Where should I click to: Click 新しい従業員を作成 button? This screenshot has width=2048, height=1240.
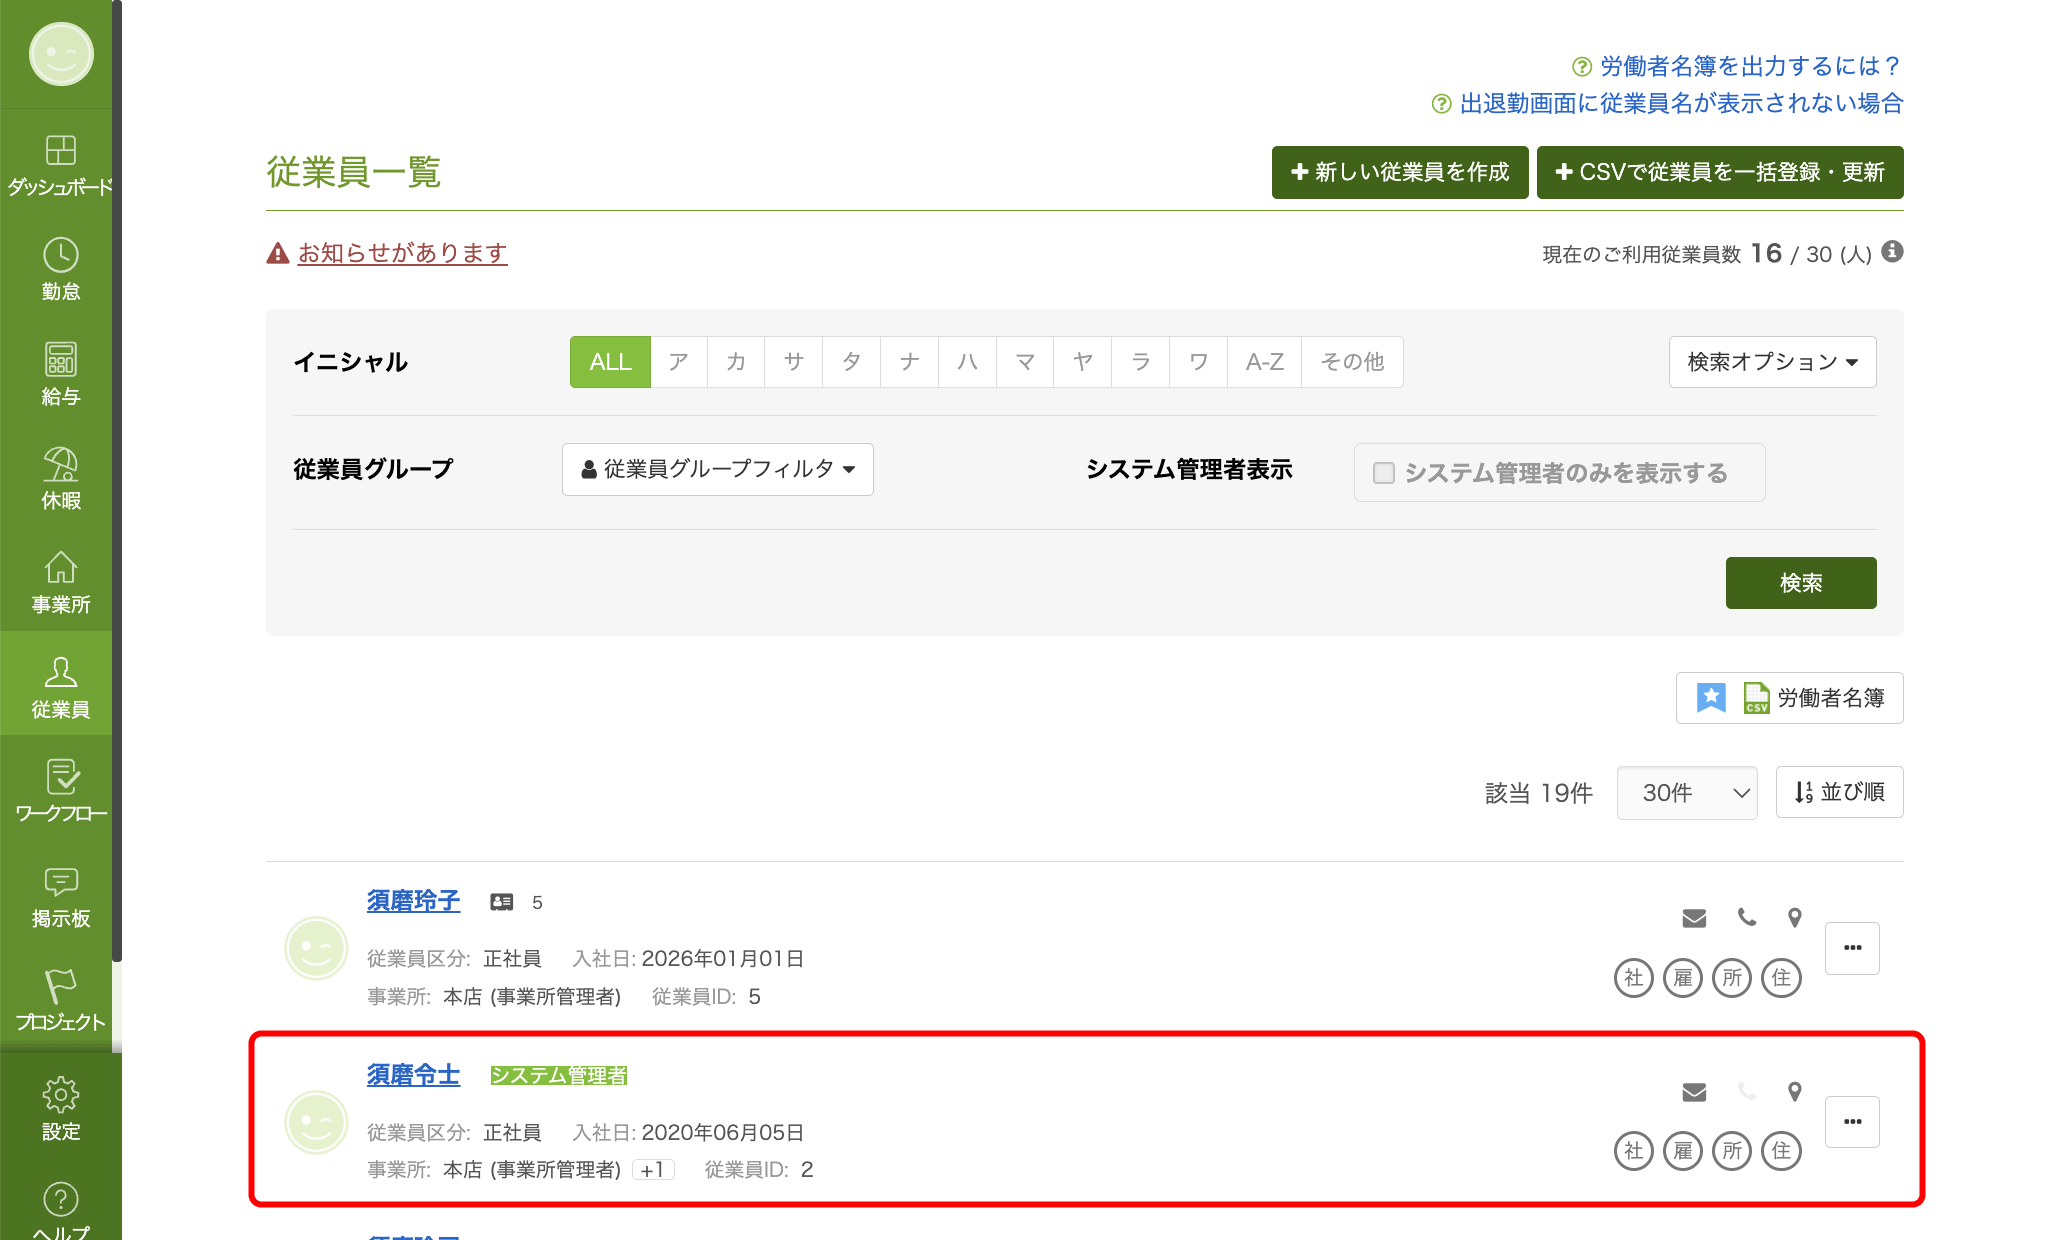tap(1400, 172)
